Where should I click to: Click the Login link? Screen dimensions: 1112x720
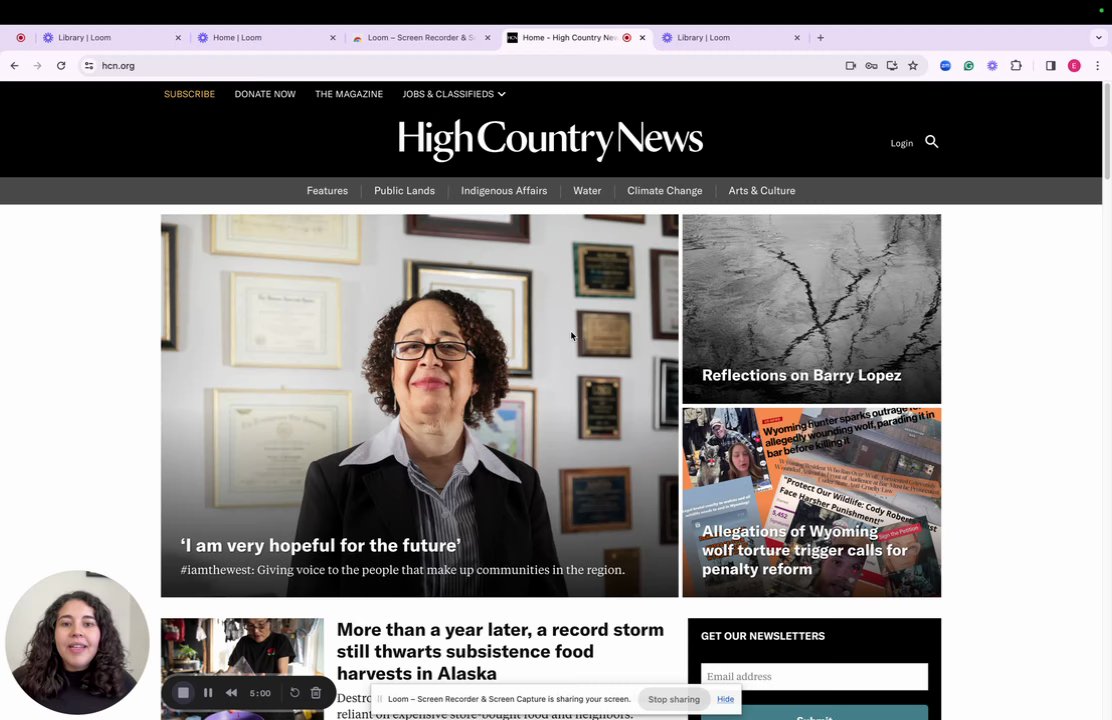[x=901, y=143]
